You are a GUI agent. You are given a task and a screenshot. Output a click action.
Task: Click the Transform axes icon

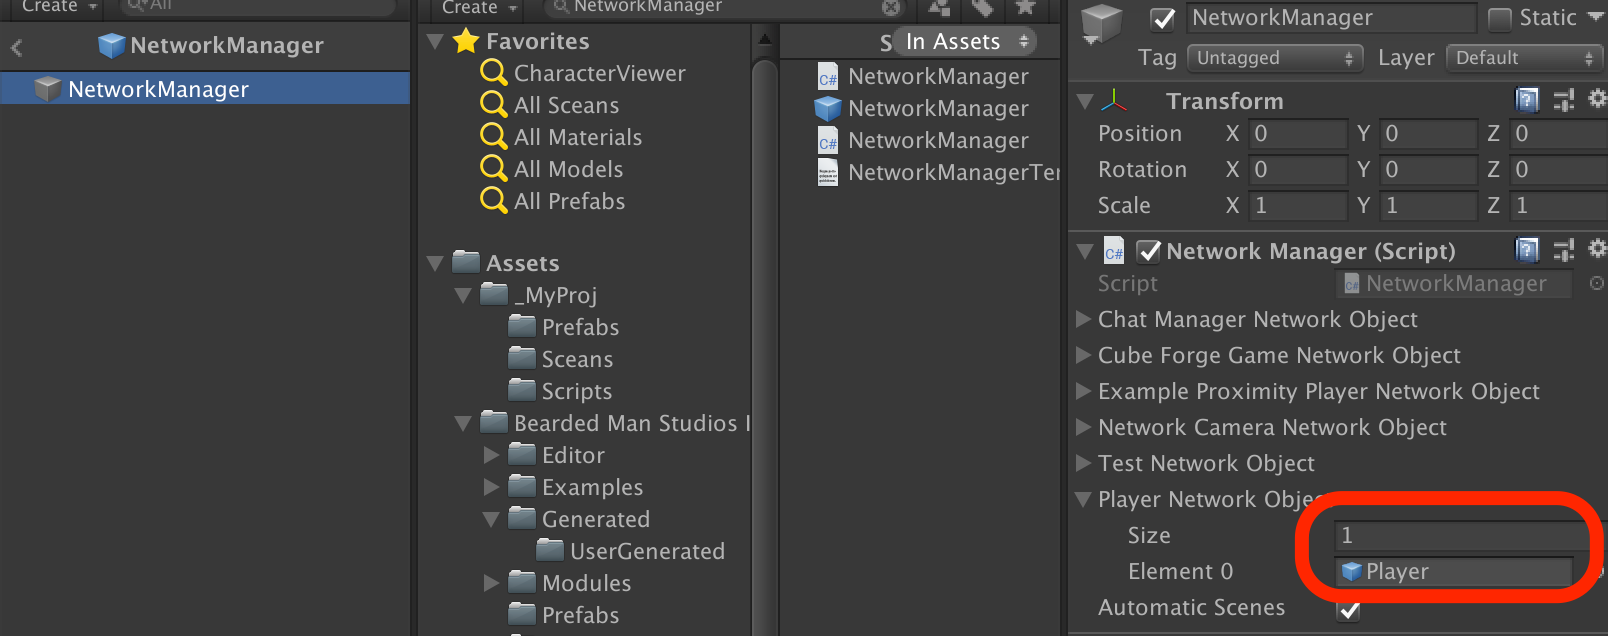pos(1114,101)
